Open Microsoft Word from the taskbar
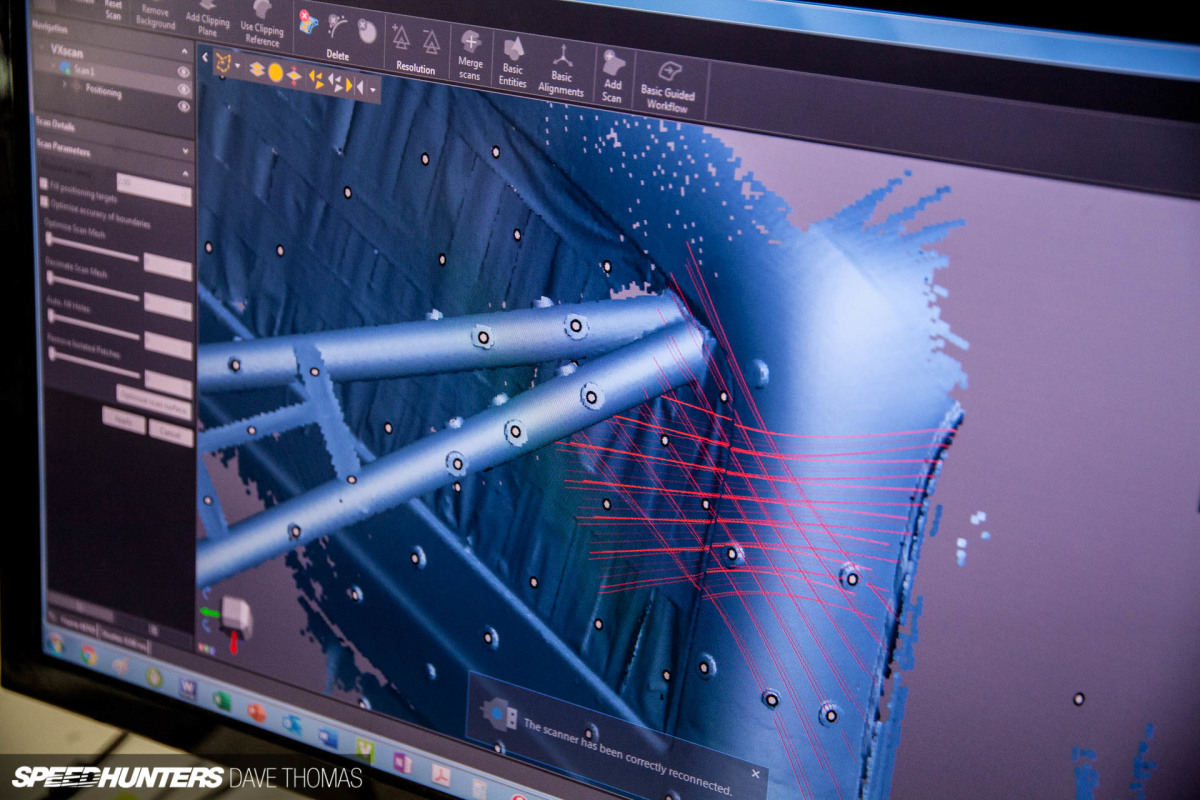 coord(187,688)
